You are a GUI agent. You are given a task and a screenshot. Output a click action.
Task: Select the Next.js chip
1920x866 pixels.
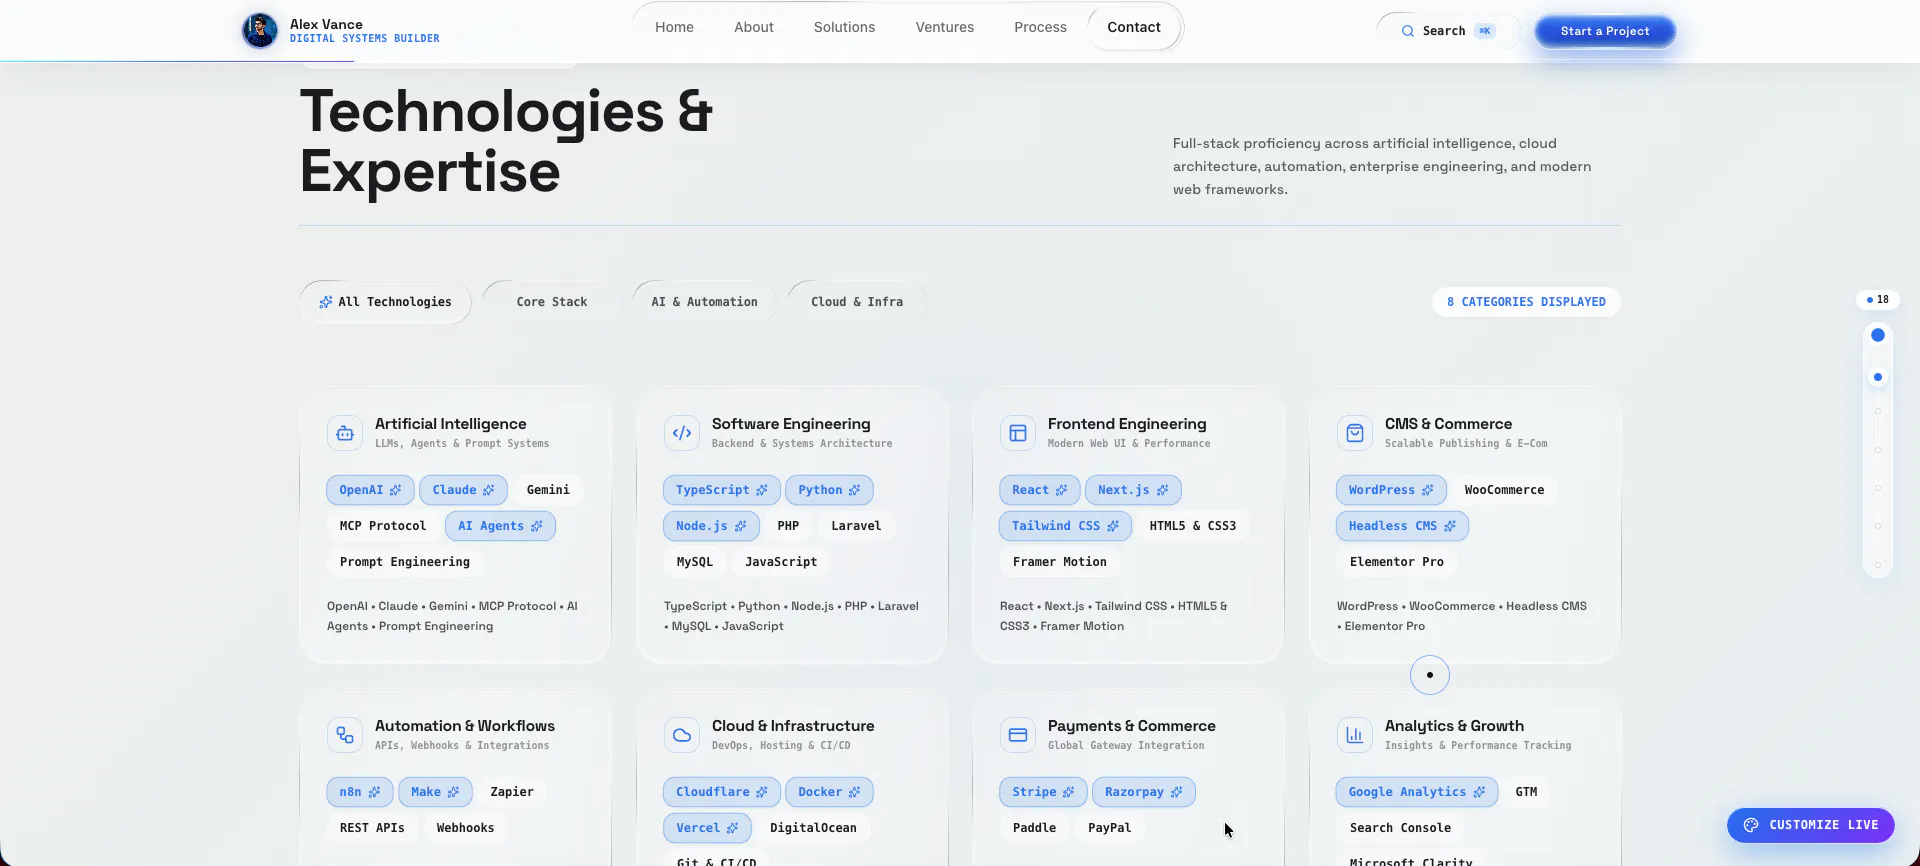pyautogui.click(x=1133, y=490)
